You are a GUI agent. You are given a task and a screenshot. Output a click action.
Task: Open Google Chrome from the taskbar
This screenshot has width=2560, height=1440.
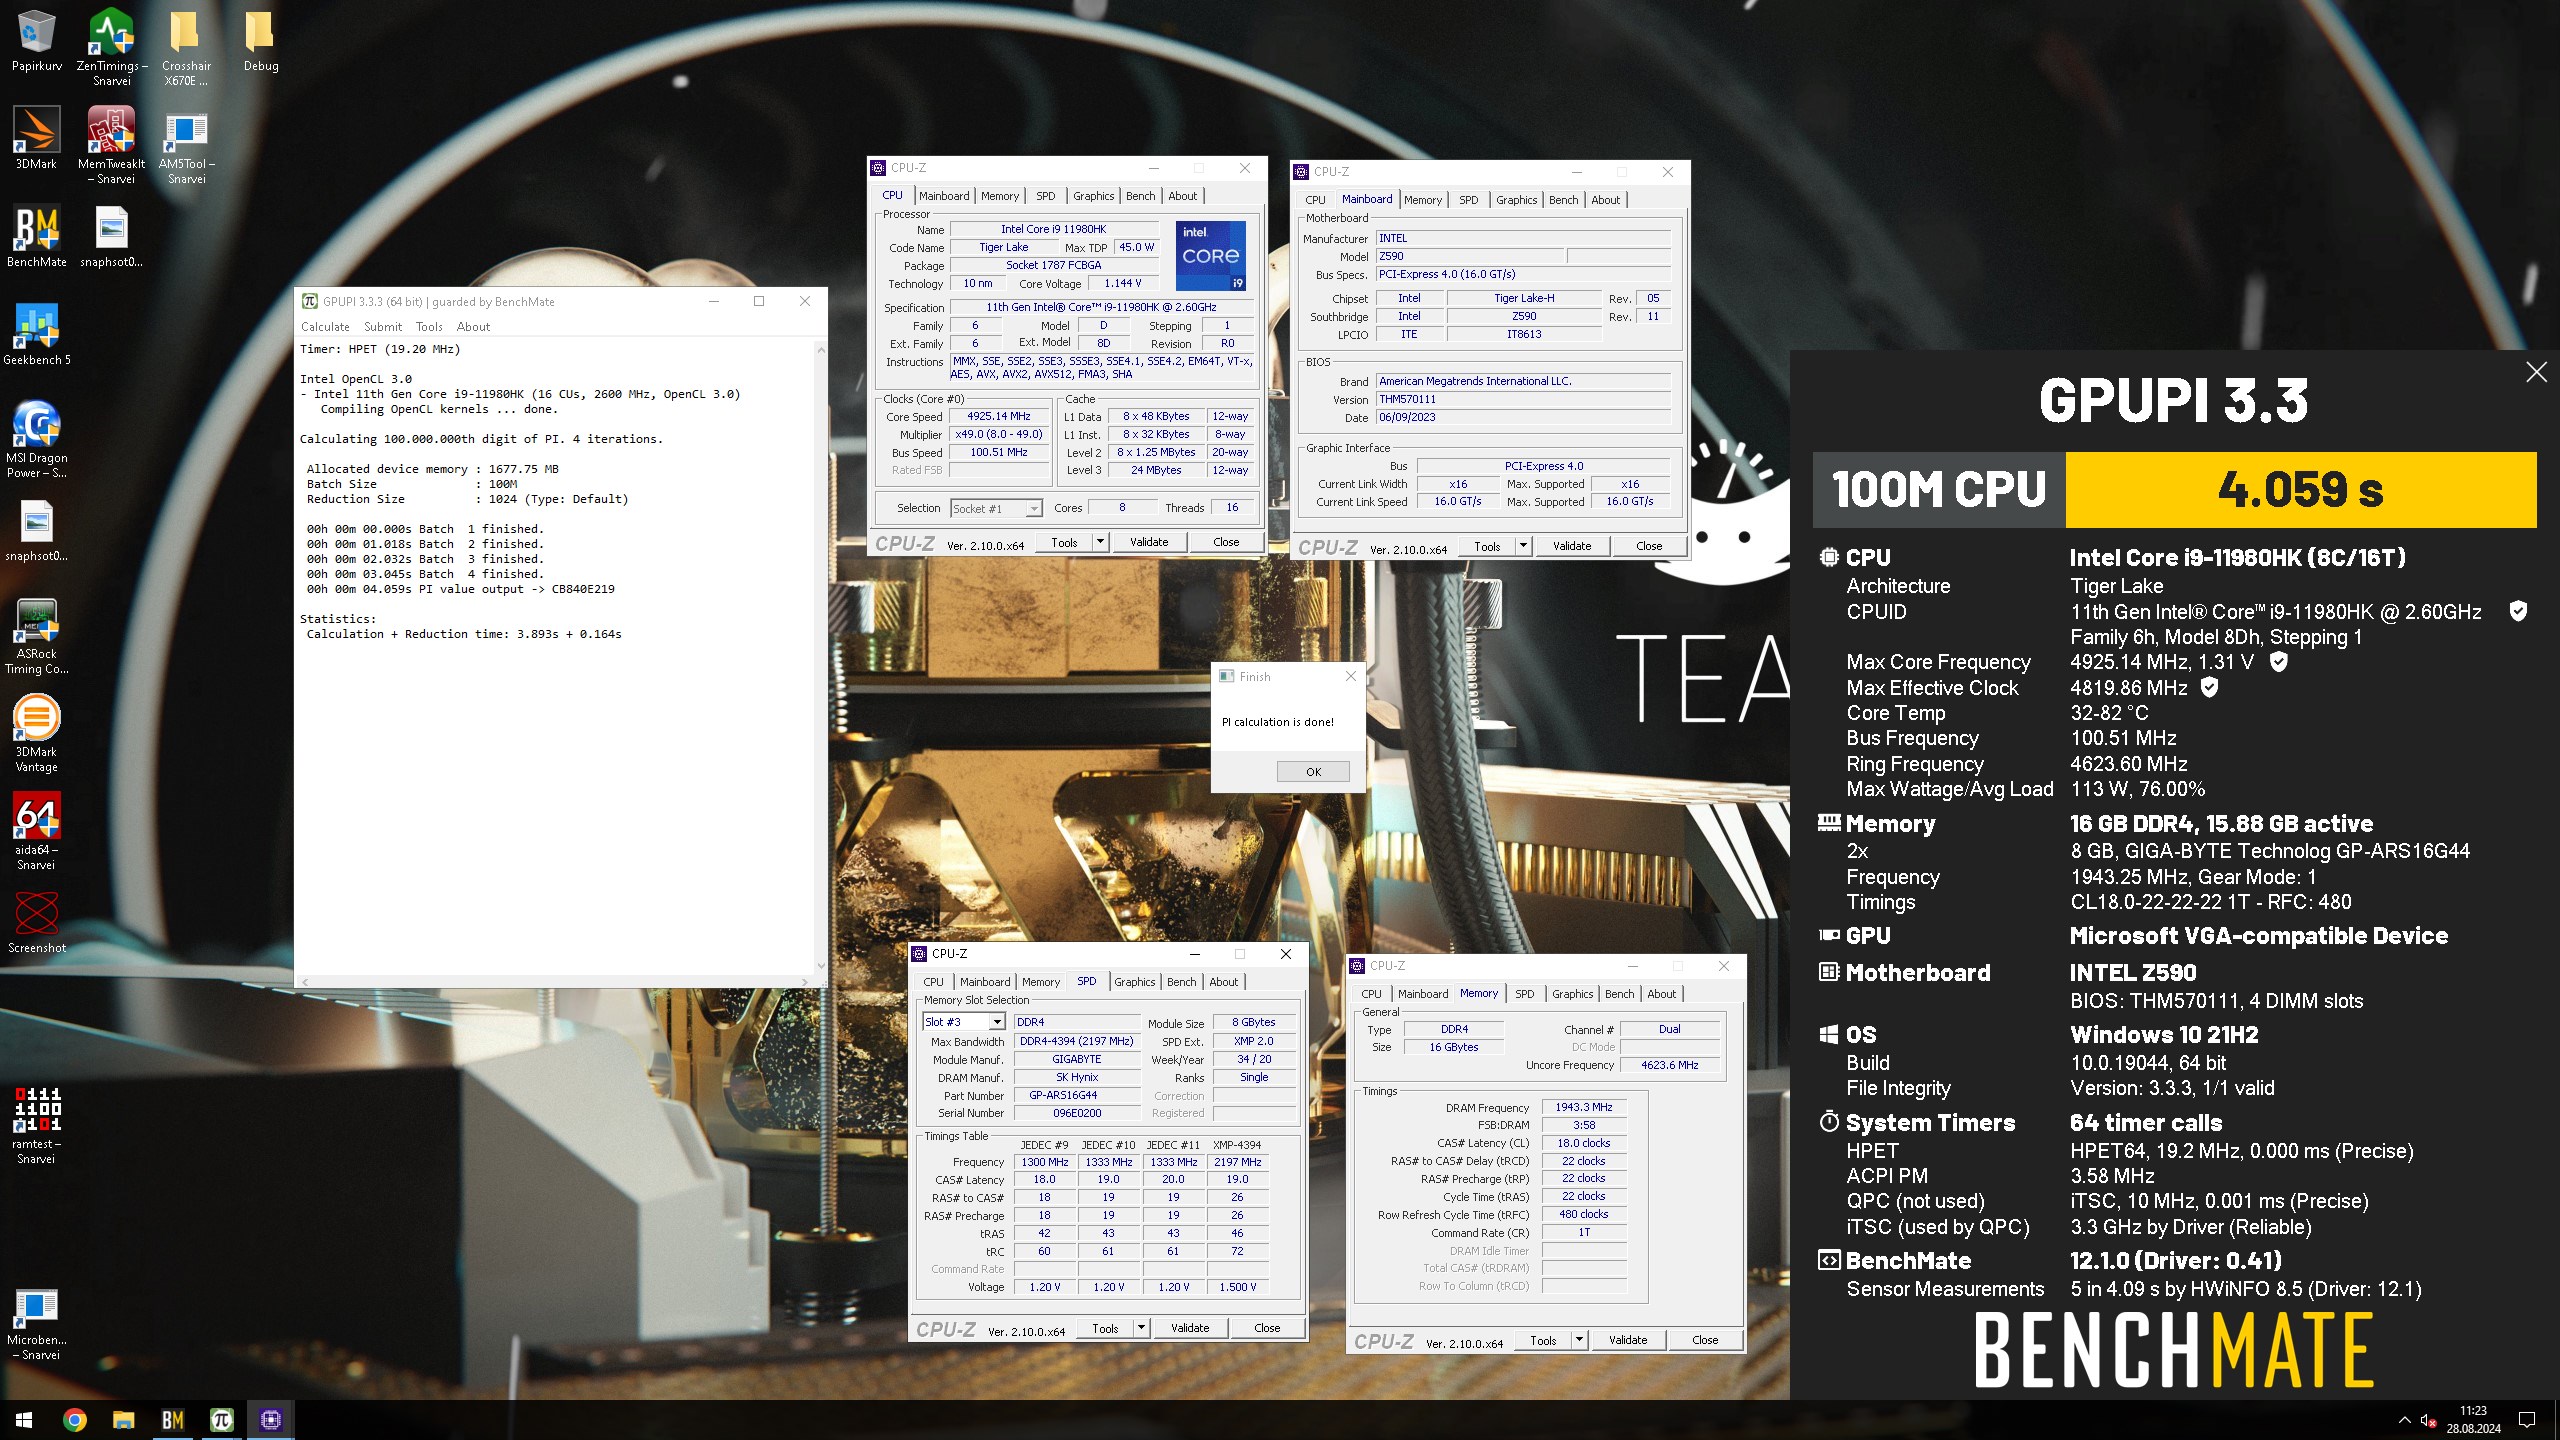[74, 1419]
